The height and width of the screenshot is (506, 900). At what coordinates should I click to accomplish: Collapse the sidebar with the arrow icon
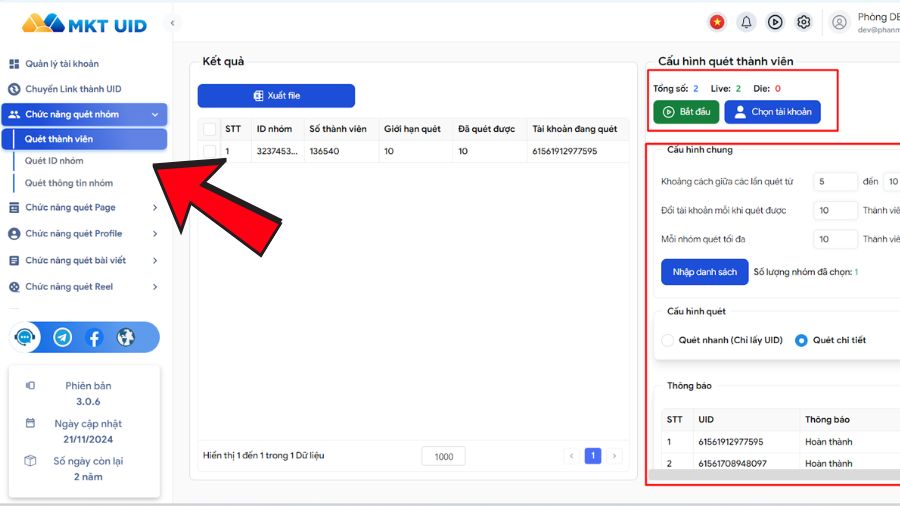click(x=172, y=22)
